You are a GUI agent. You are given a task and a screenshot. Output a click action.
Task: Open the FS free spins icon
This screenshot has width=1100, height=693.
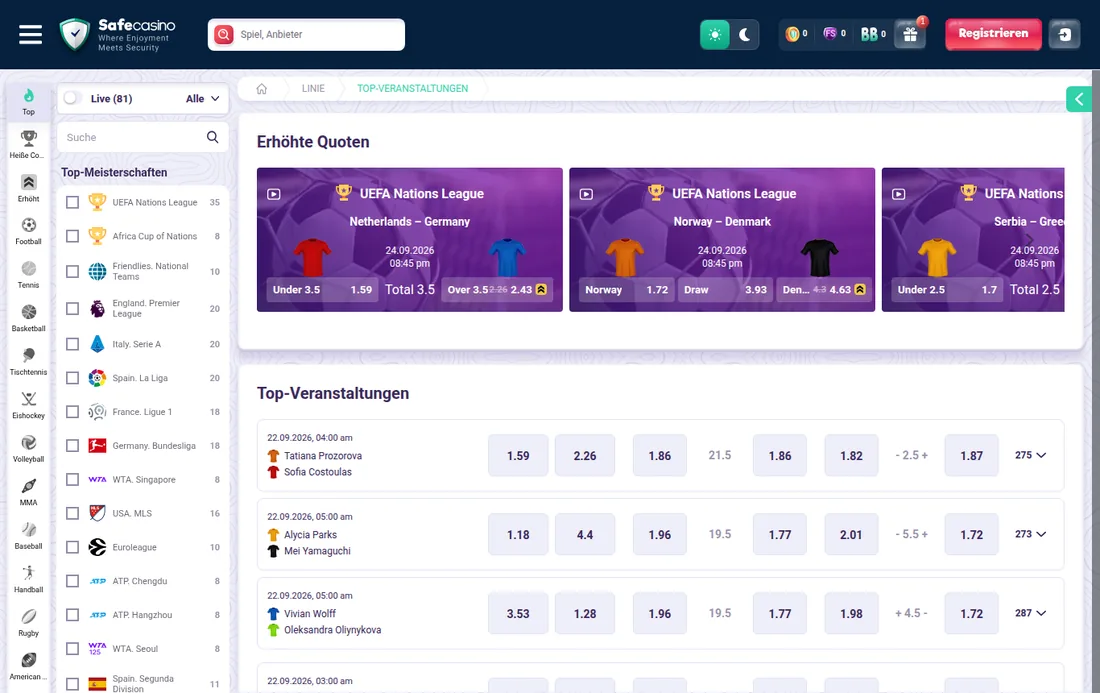(830, 34)
